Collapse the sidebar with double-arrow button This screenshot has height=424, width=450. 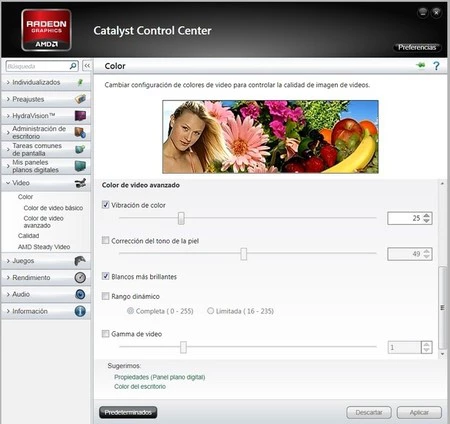pyautogui.click(x=87, y=66)
